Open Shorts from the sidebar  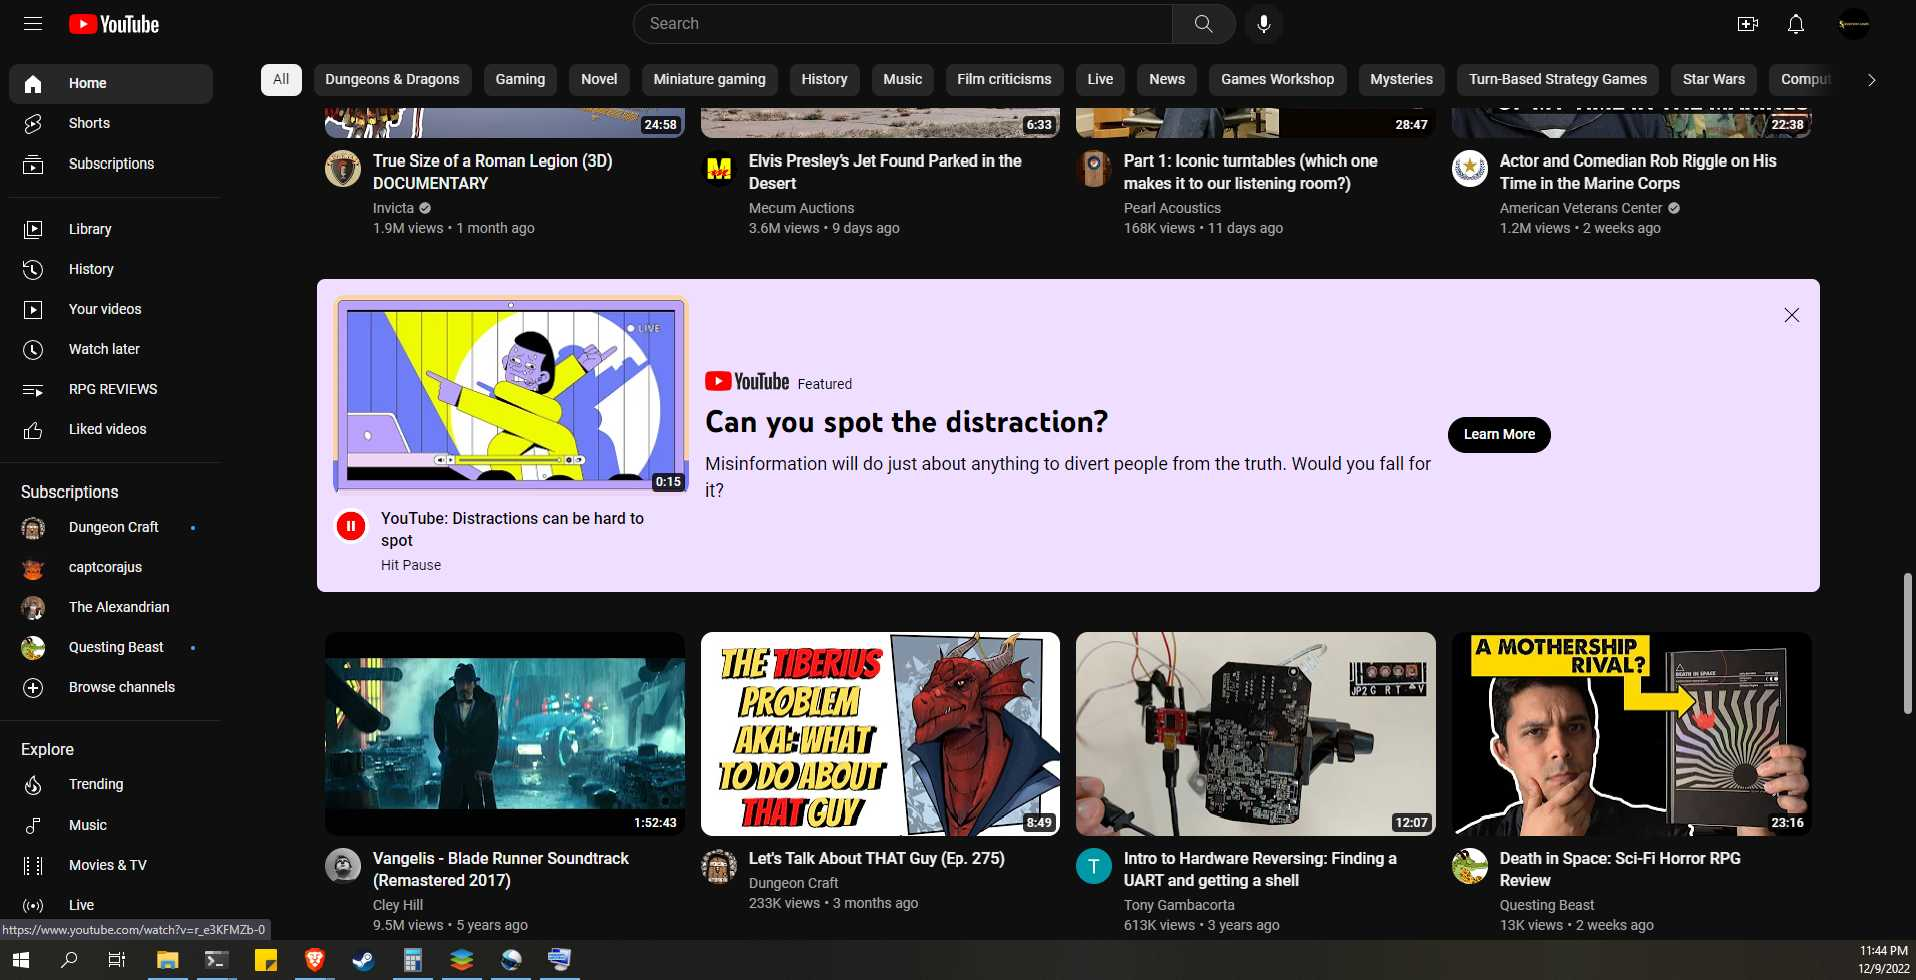point(111,123)
